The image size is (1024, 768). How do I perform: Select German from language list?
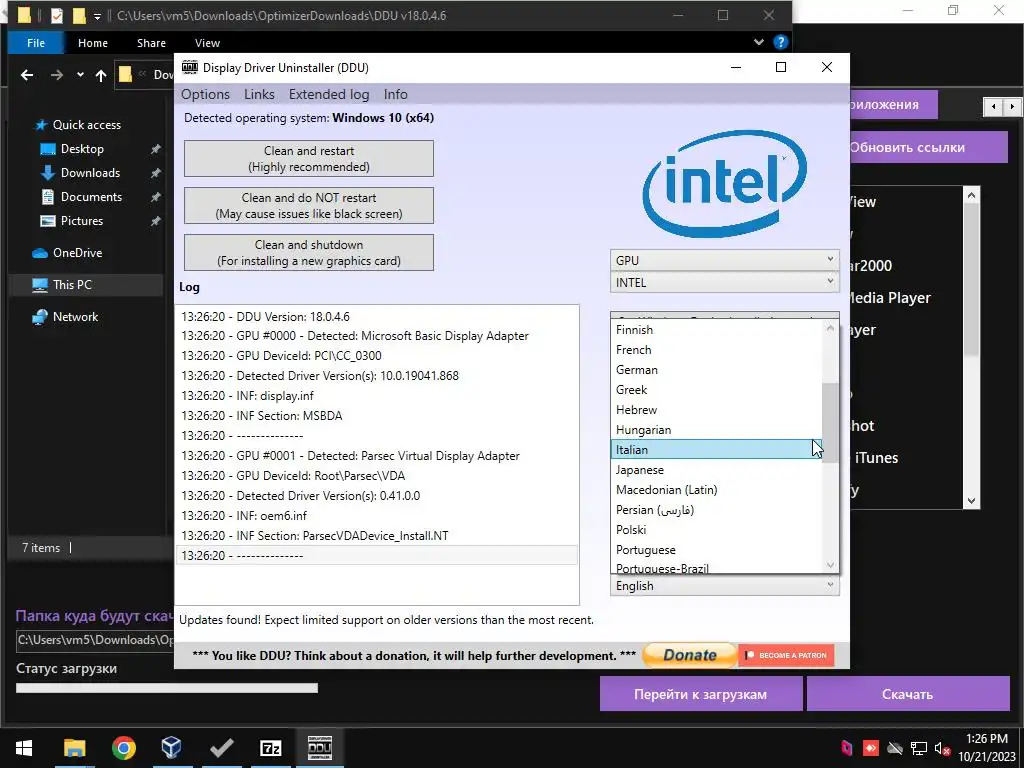tap(716, 370)
